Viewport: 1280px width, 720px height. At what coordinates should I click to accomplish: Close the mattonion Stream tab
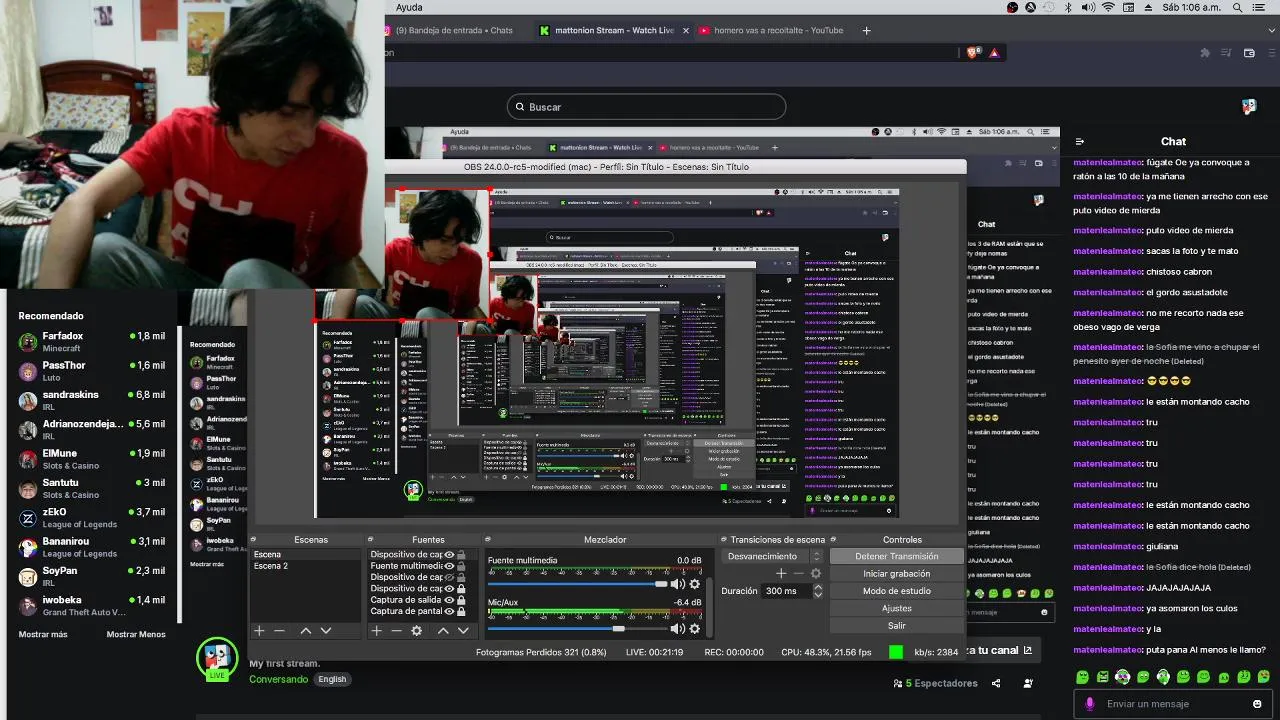click(x=686, y=30)
